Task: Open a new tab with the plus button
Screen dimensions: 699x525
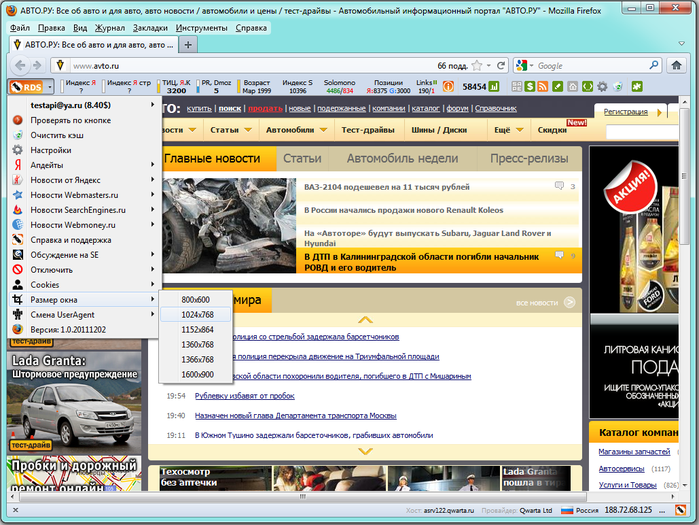Action: point(188,45)
